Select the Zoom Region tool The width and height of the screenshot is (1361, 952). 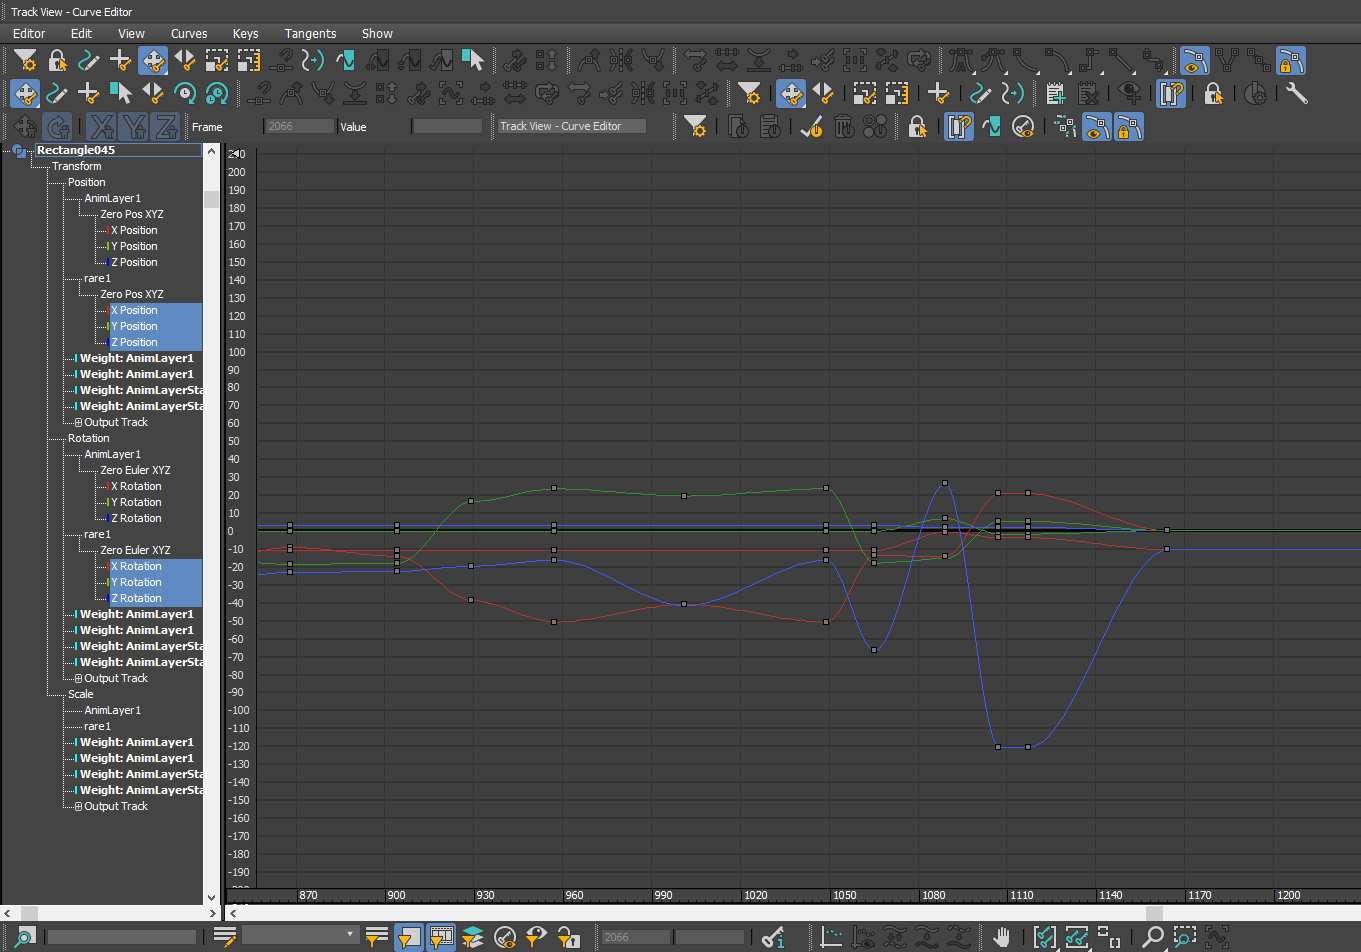point(1185,937)
